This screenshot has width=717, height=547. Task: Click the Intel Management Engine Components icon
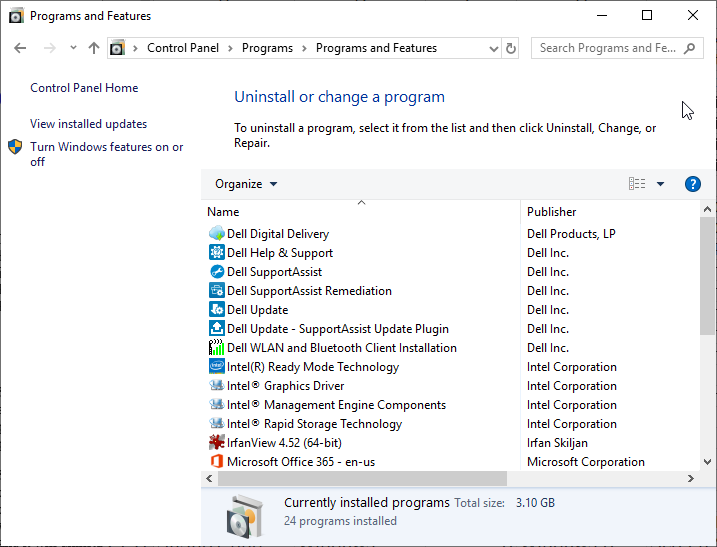click(x=217, y=404)
